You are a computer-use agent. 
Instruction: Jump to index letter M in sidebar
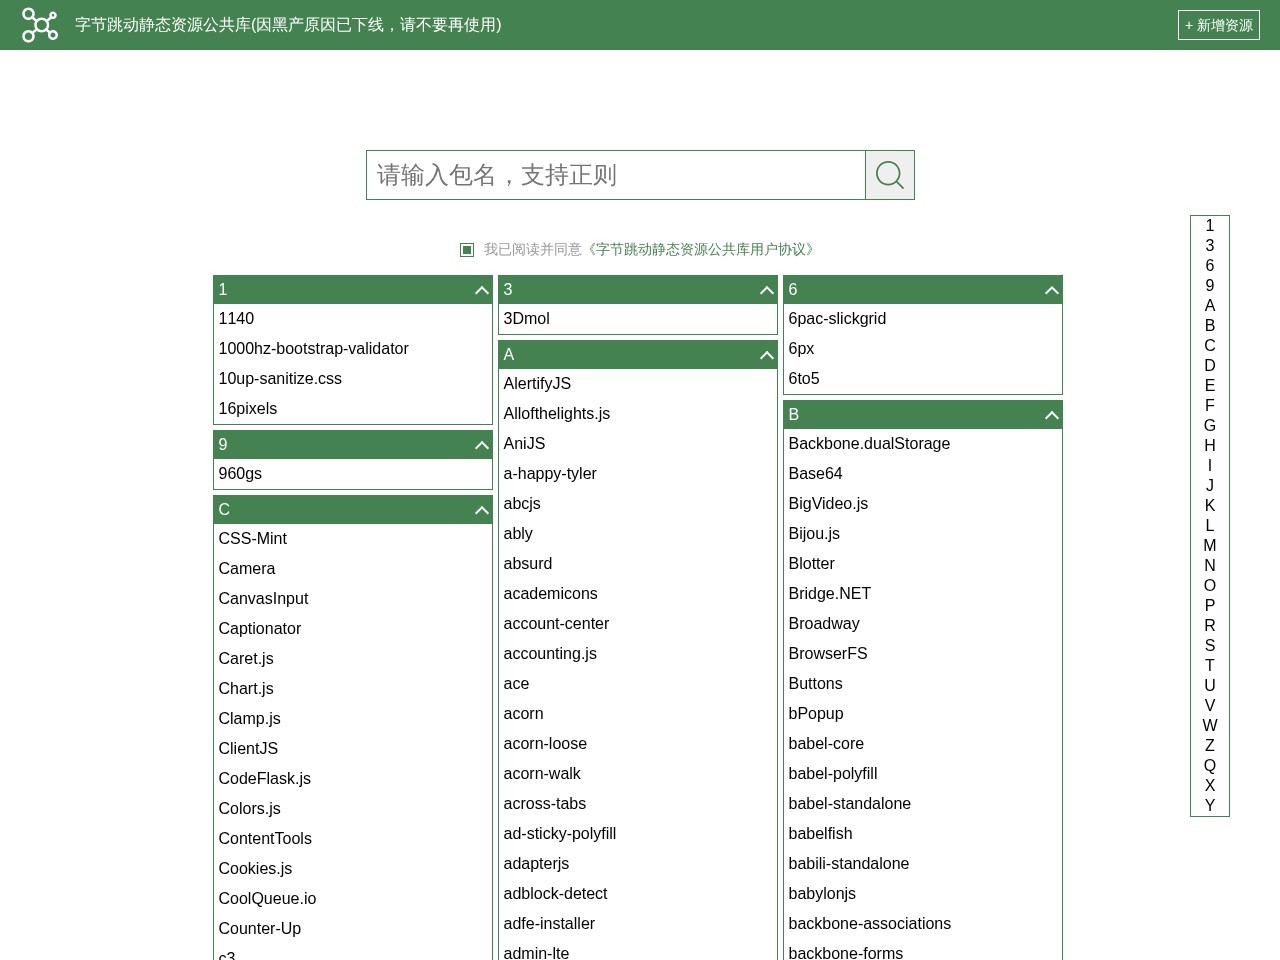point(1210,546)
